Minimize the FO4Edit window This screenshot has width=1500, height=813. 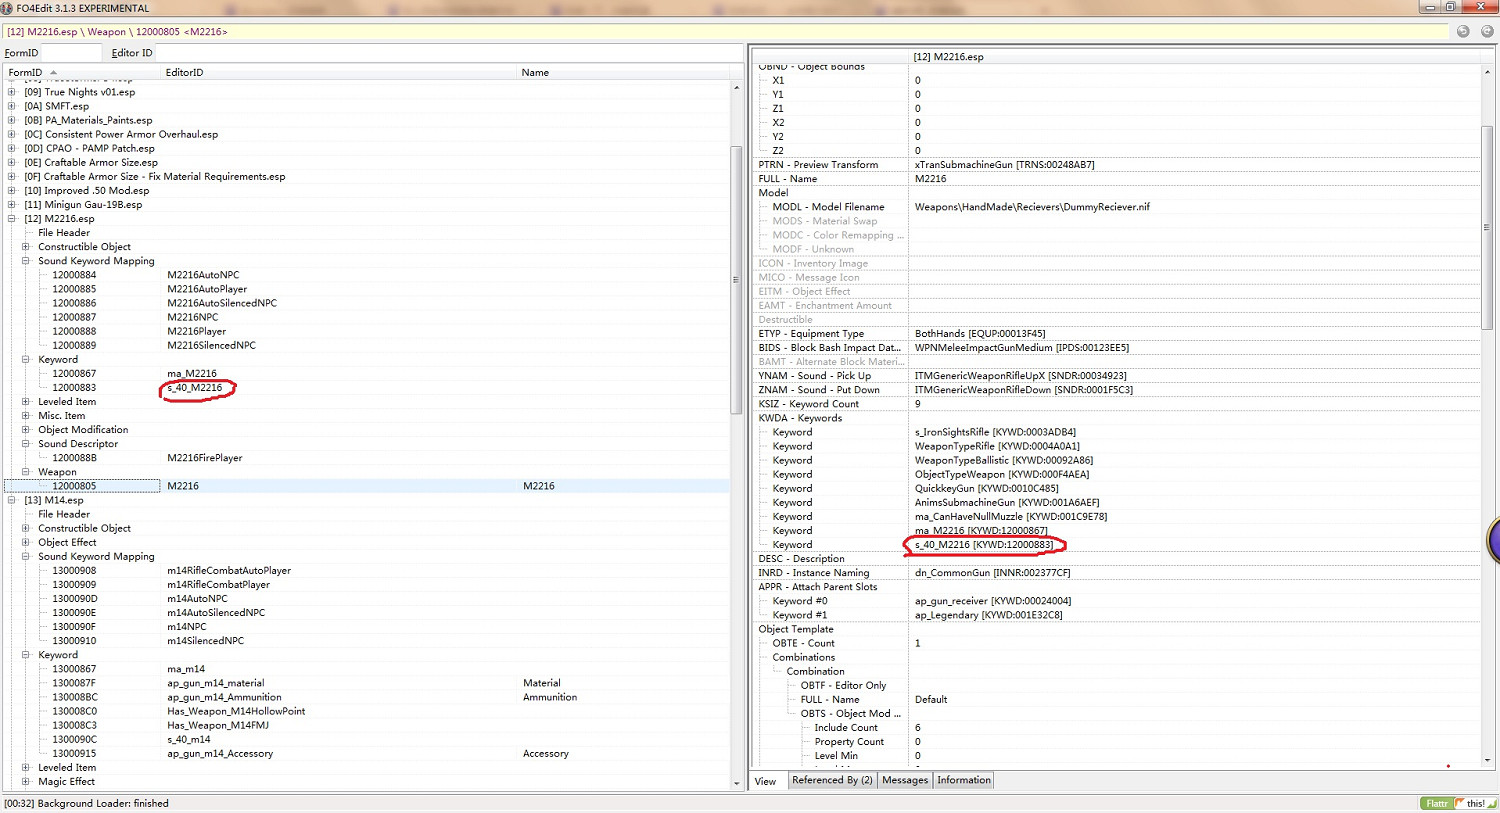[1430, 7]
